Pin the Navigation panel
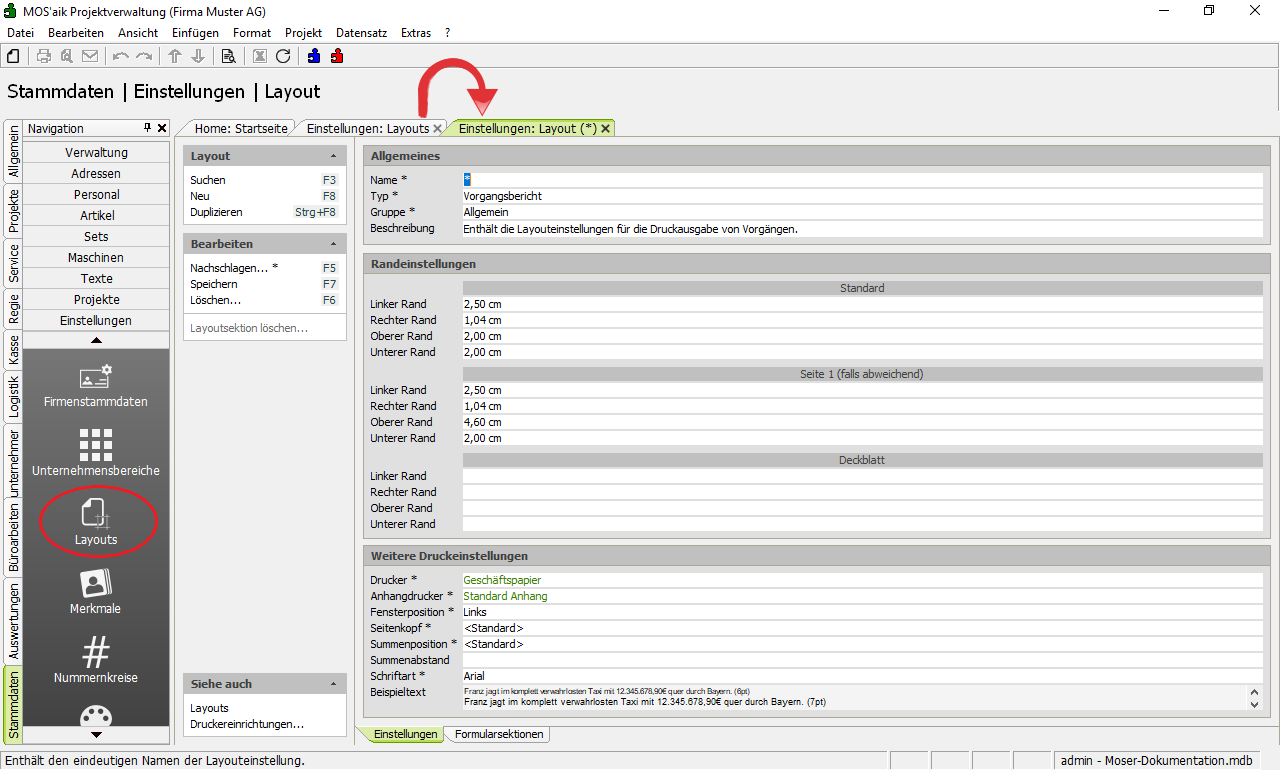The height and width of the screenshot is (770, 1280). click(x=148, y=128)
